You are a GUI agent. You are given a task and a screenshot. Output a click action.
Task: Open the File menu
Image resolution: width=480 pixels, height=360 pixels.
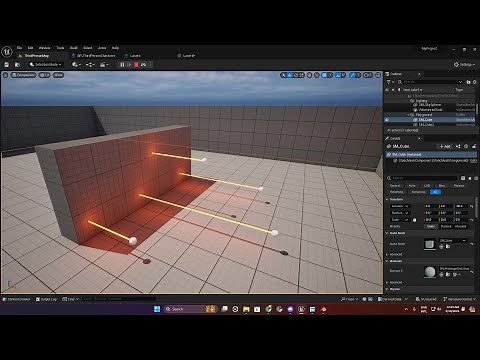click(19, 48)
